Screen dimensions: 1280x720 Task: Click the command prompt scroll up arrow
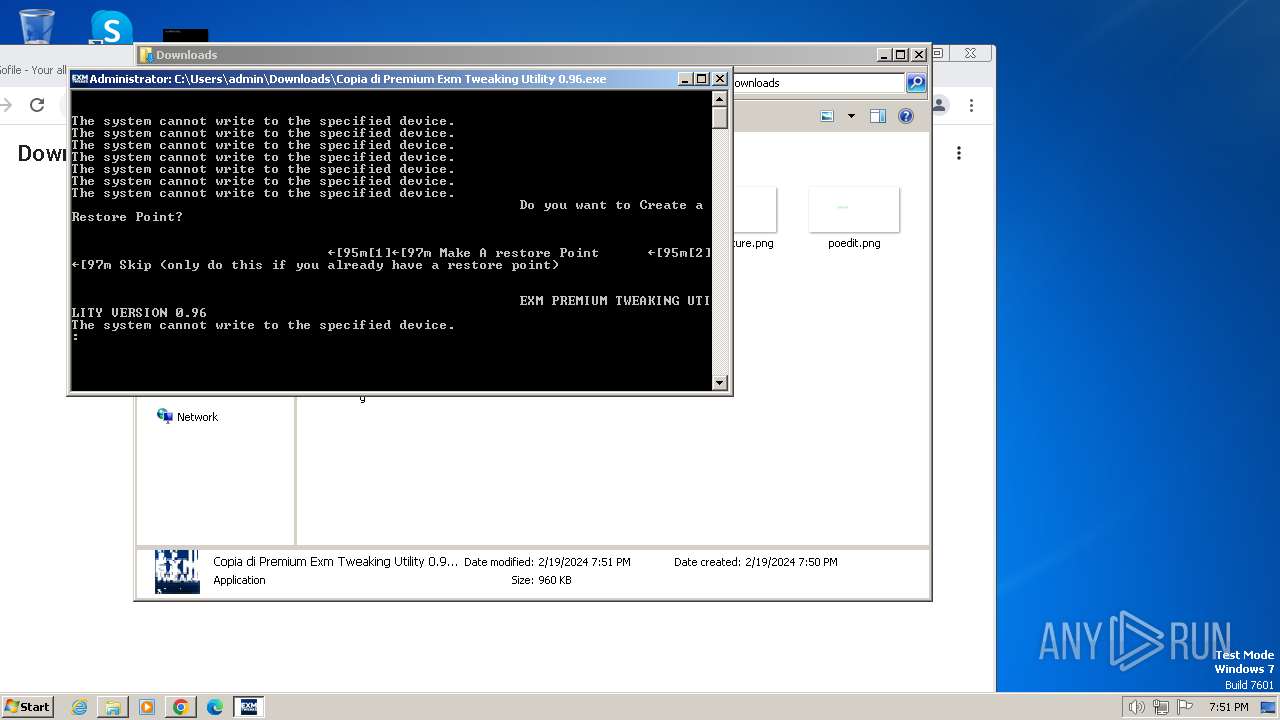click(719, 99)
